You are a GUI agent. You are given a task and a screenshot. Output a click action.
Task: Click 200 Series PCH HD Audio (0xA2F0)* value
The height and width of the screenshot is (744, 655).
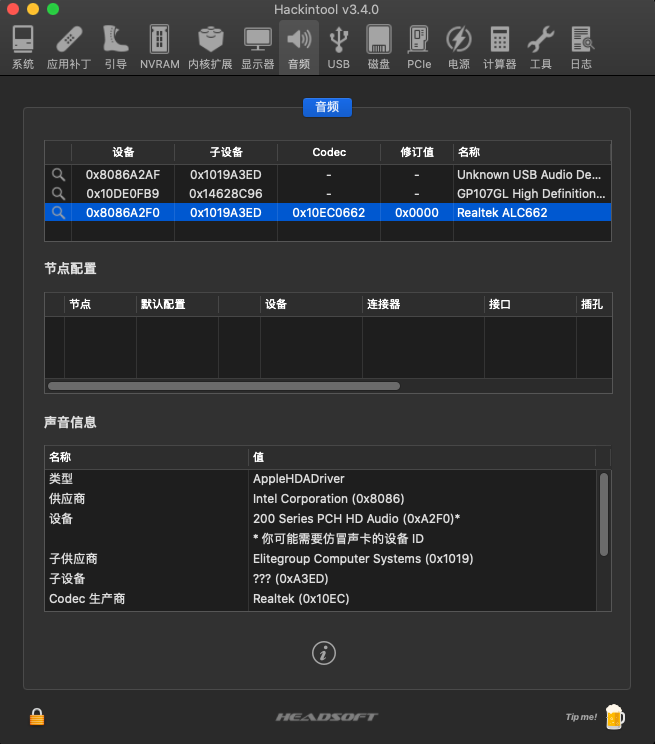pyautogui.click(x=356, y=519)
